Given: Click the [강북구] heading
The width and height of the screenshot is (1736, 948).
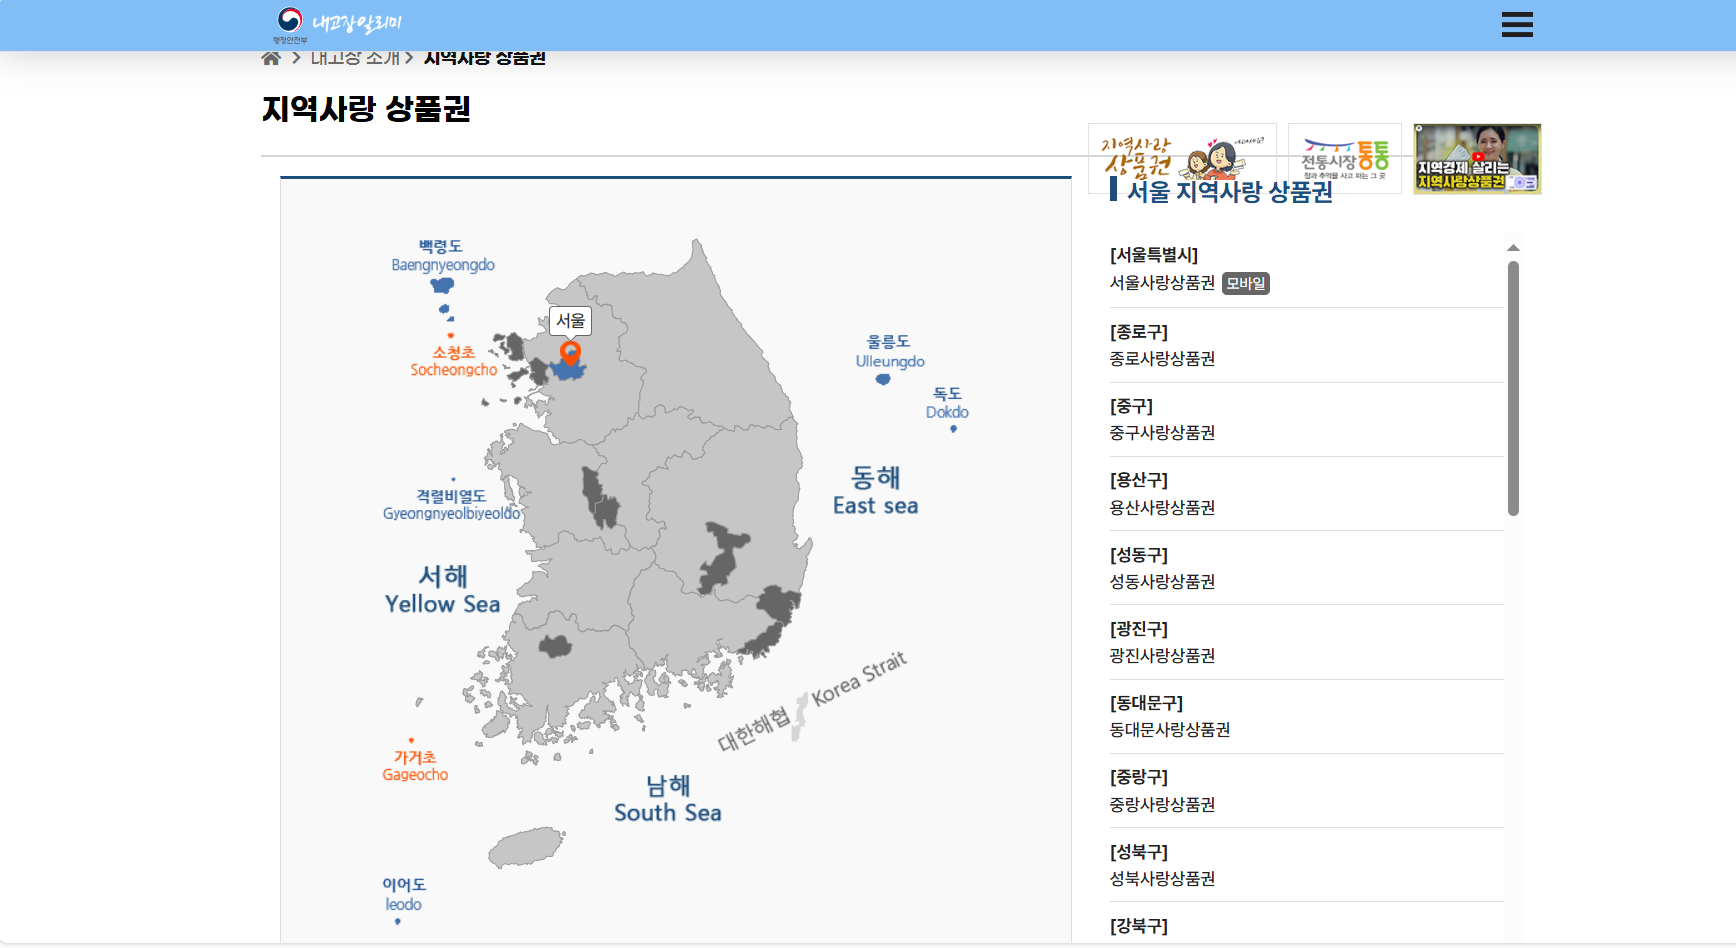Looking at the screenshot, I should (1139, 926).
